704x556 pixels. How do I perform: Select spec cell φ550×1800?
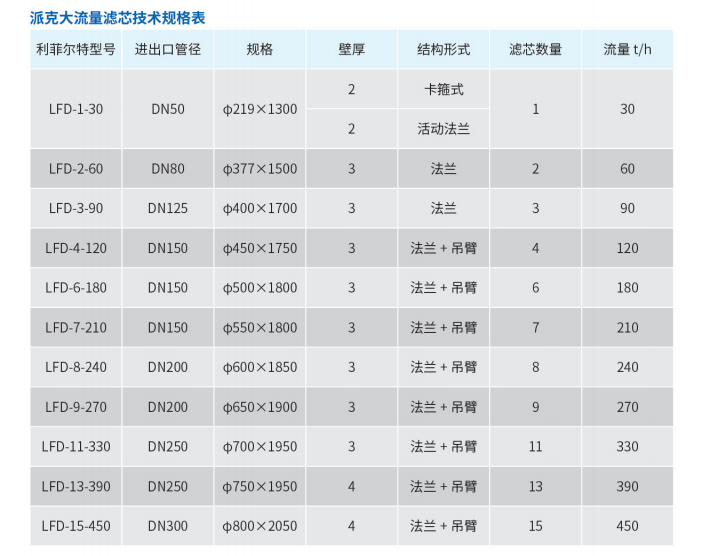pos(260,327)
